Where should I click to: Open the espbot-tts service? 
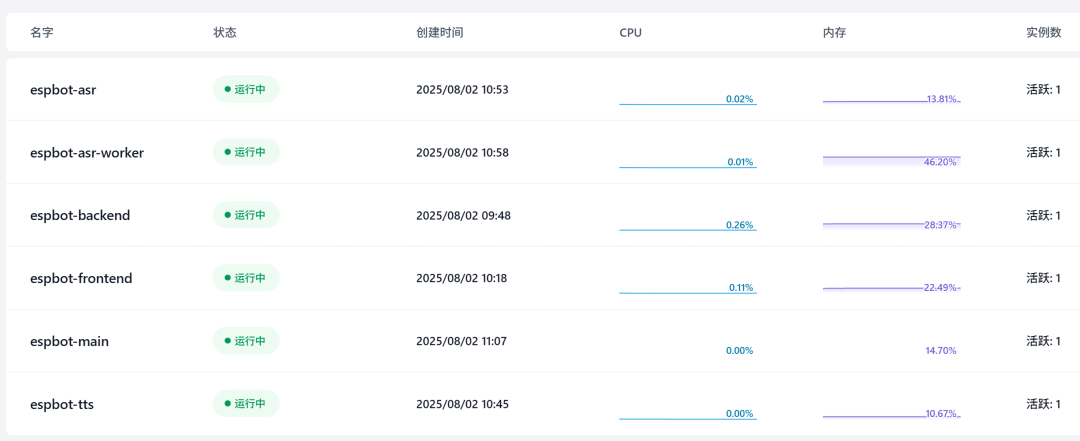click(x=62, y=404)
